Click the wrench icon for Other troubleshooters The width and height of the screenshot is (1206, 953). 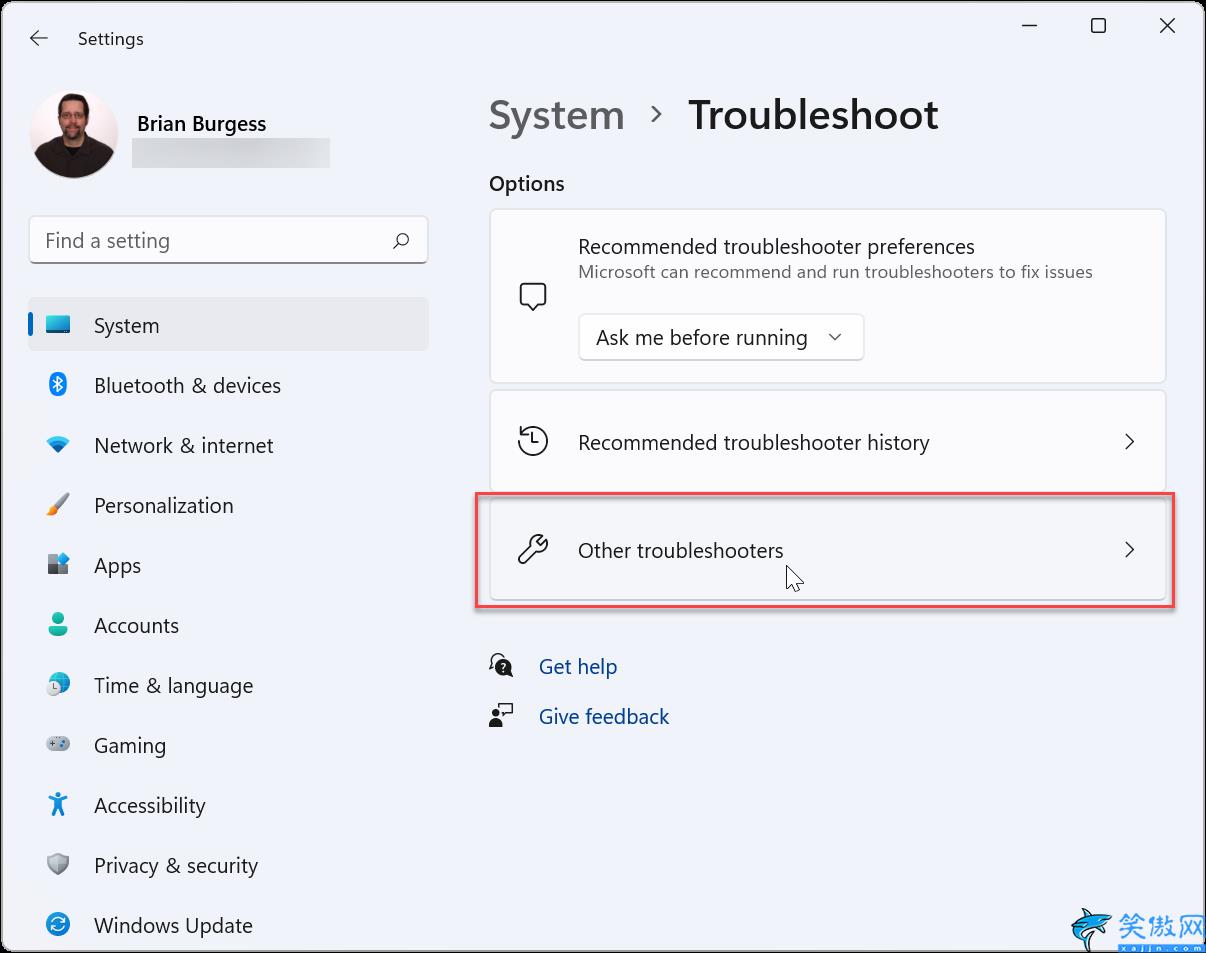click(x=533, y=549)
